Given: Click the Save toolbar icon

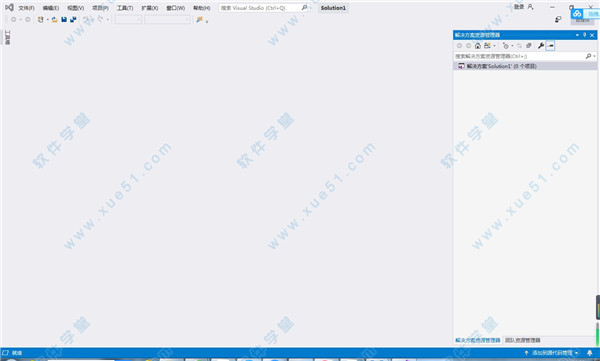Looking at the screenshot, I should click(x=64, y=19).
